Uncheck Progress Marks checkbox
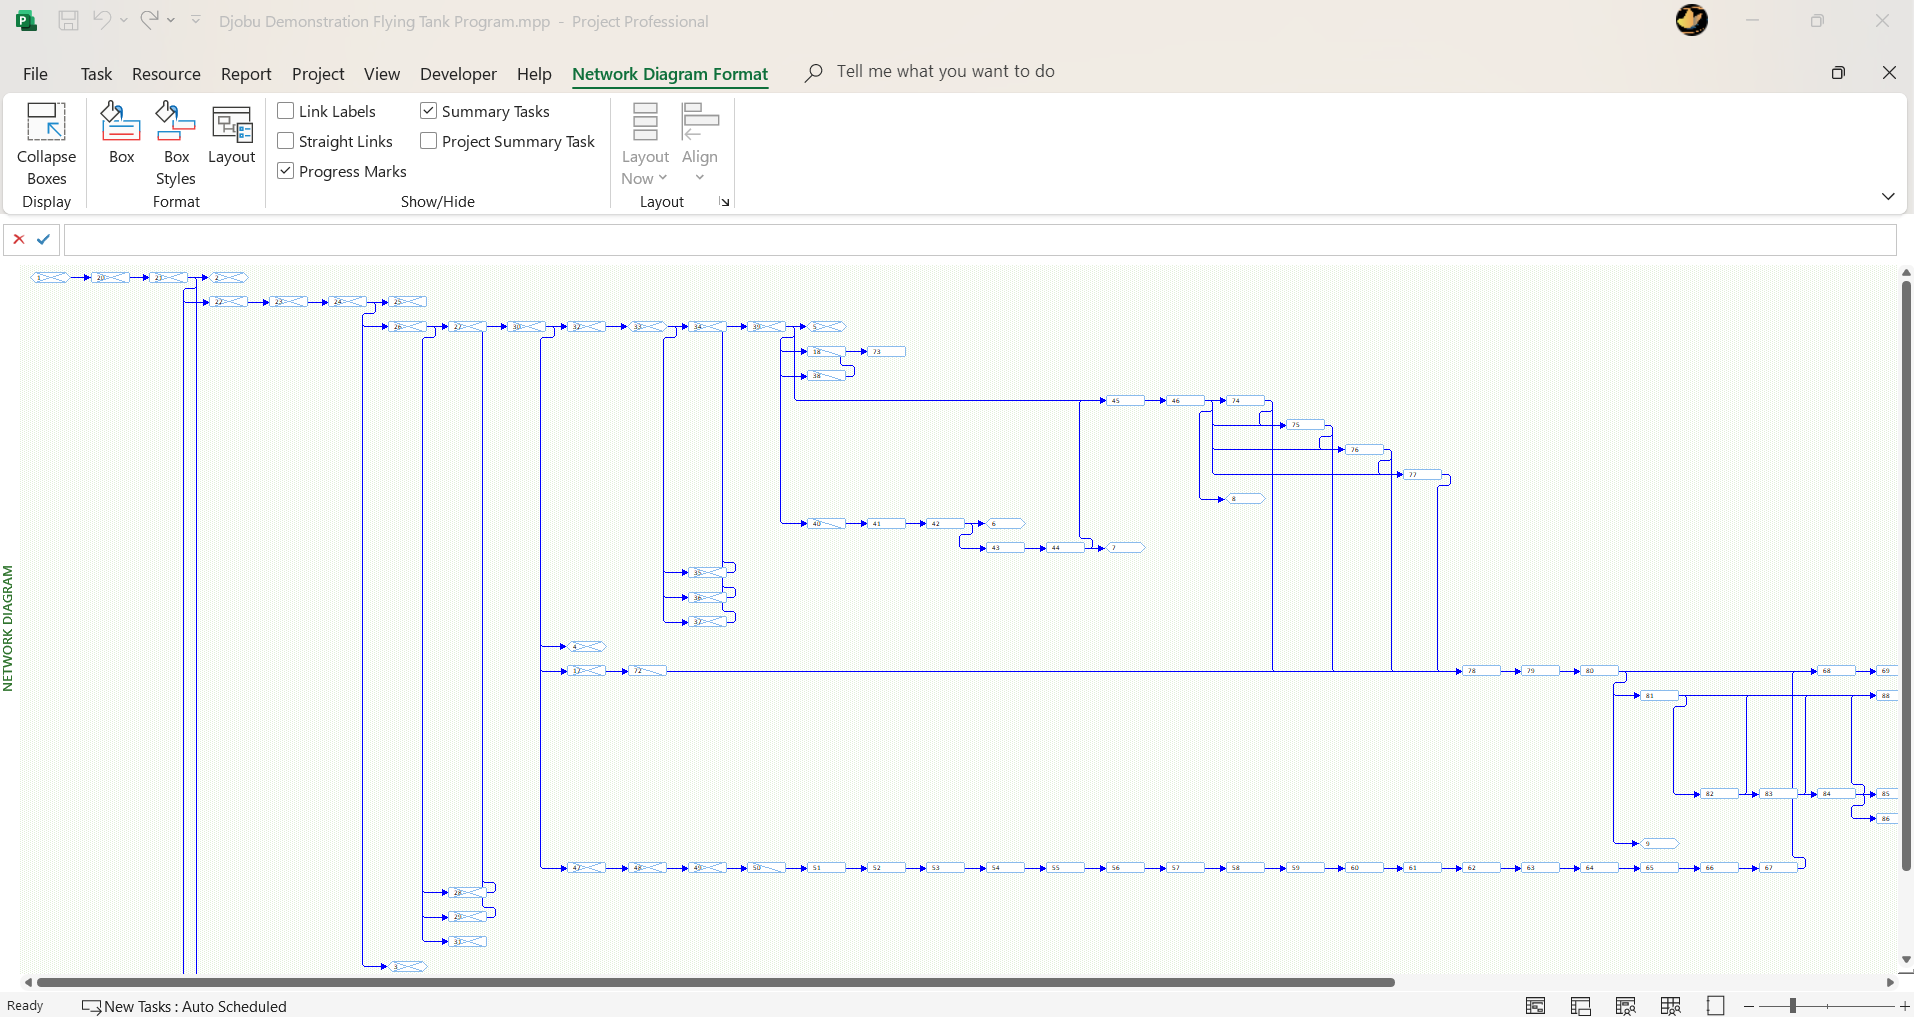 pos(286,171)
